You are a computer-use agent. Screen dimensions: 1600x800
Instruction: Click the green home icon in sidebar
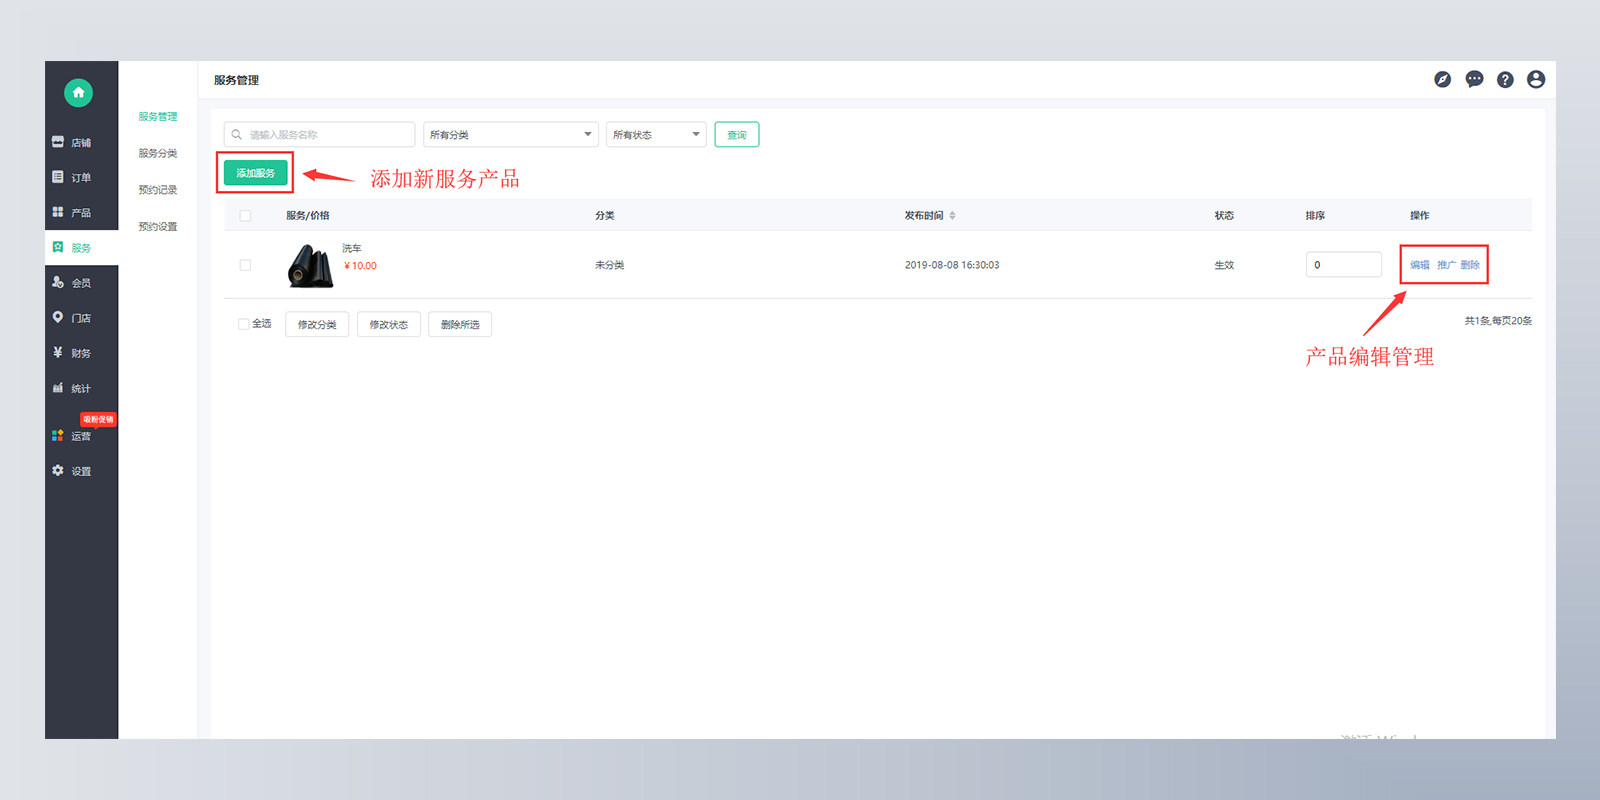78,93
